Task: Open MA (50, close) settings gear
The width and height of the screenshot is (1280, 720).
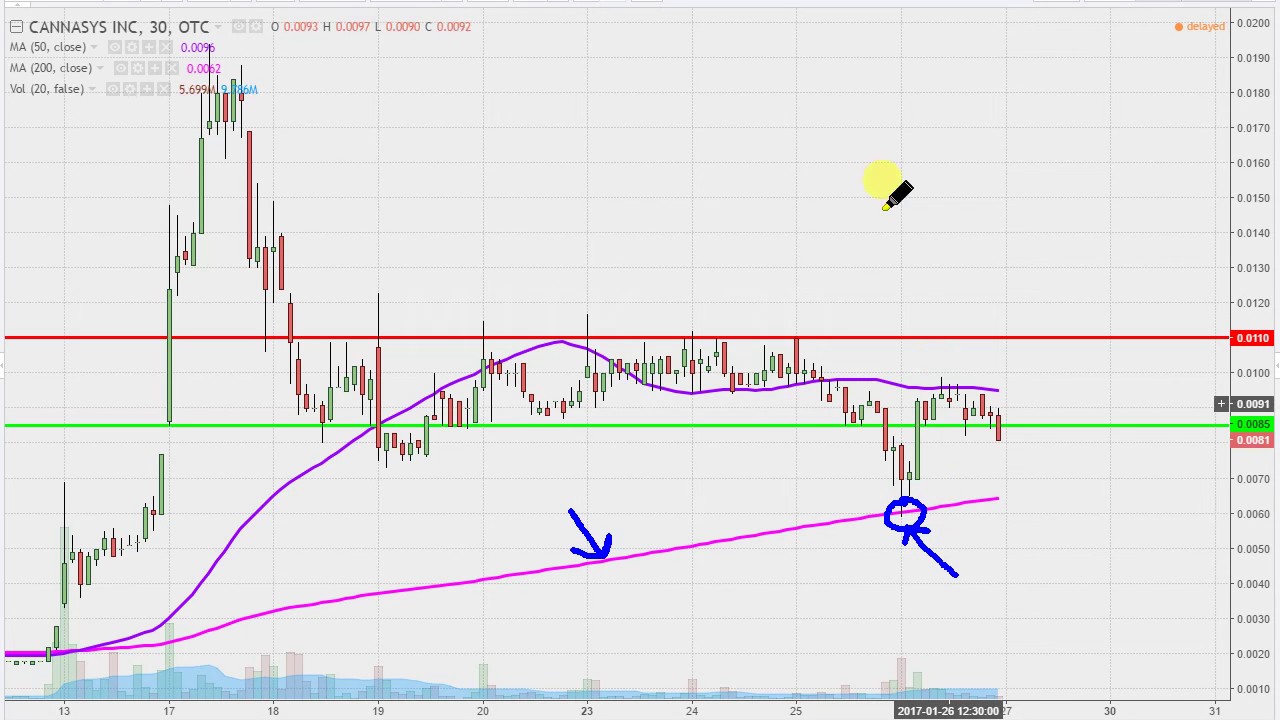Action: (132, 47)
